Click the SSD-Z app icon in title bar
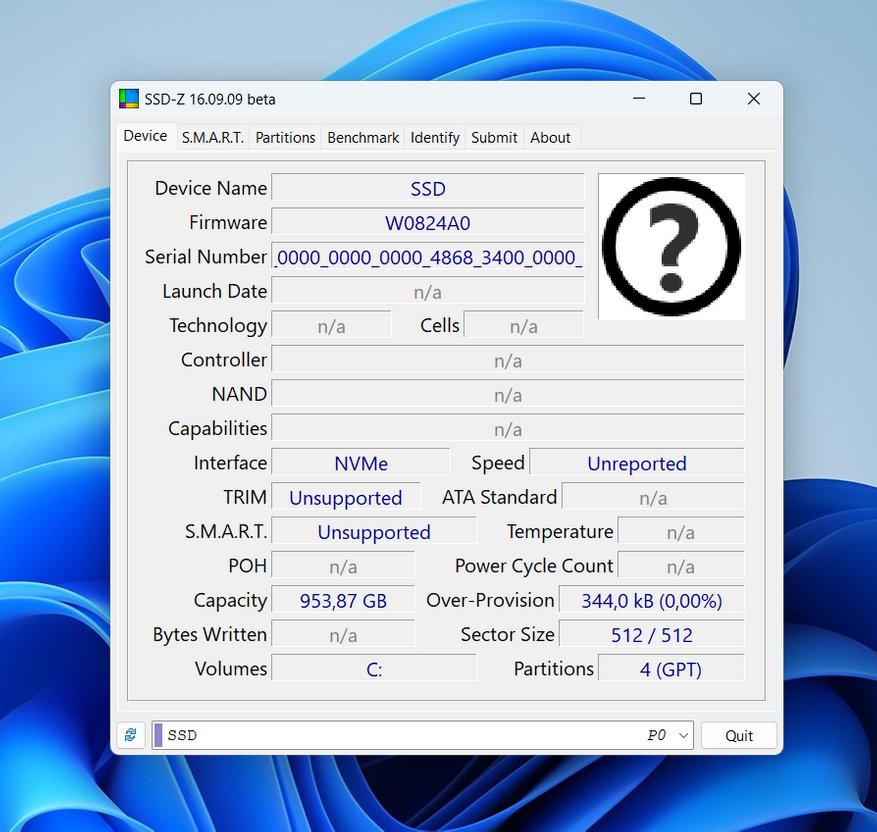This screenshot has height=832, width=877. click(x=129, y=99)
